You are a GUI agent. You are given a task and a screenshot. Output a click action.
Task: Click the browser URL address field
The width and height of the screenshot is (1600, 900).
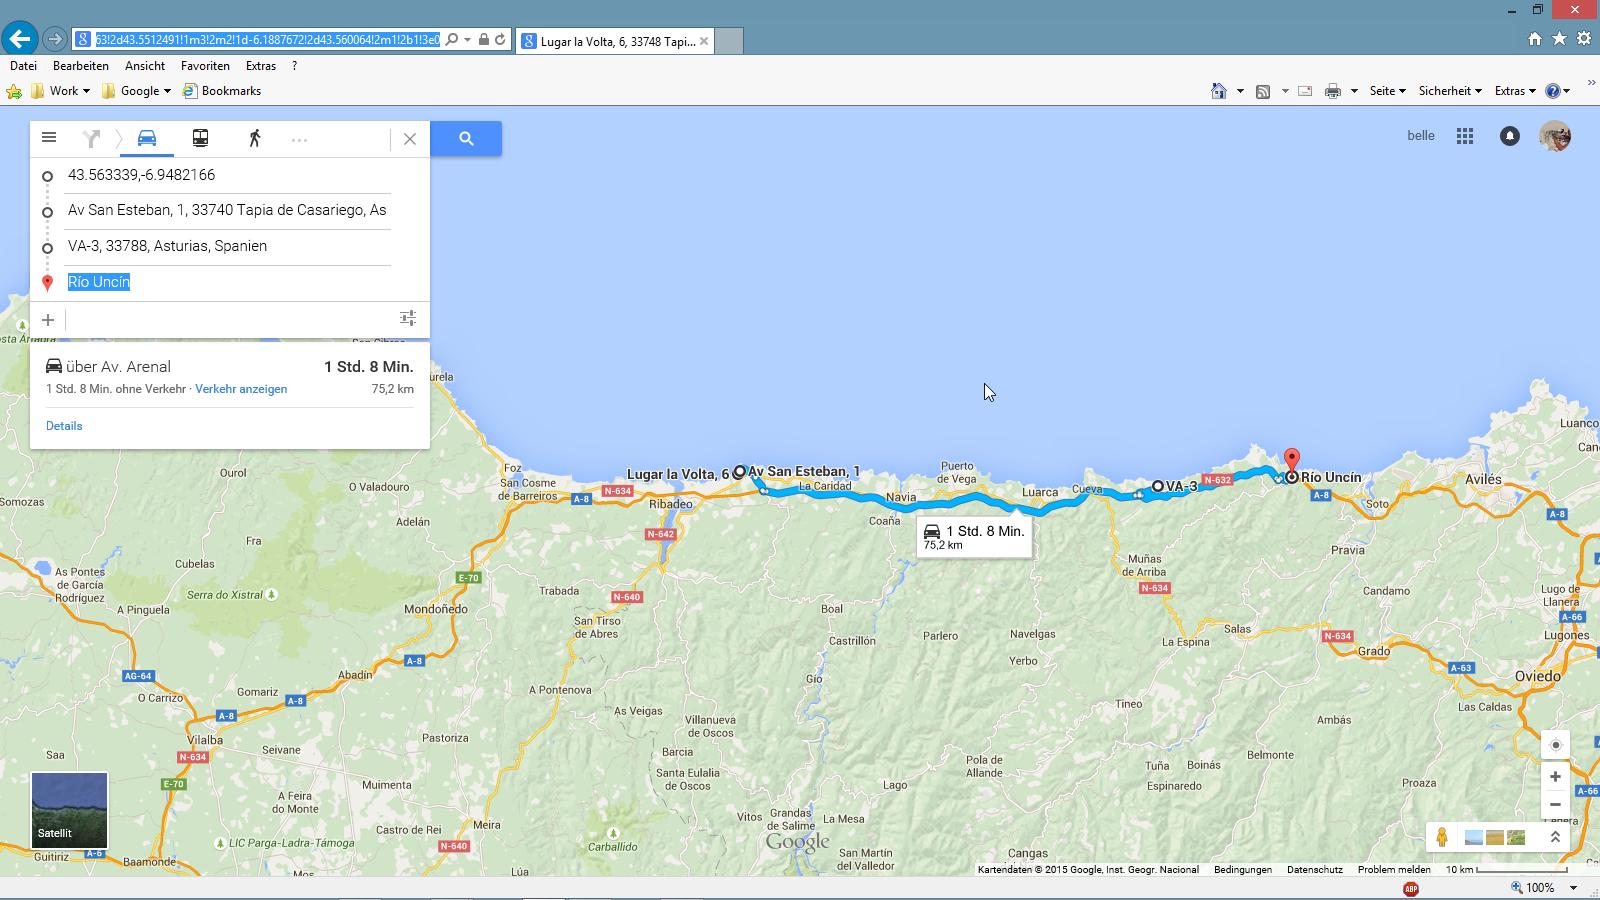click(x=269, y=40)
